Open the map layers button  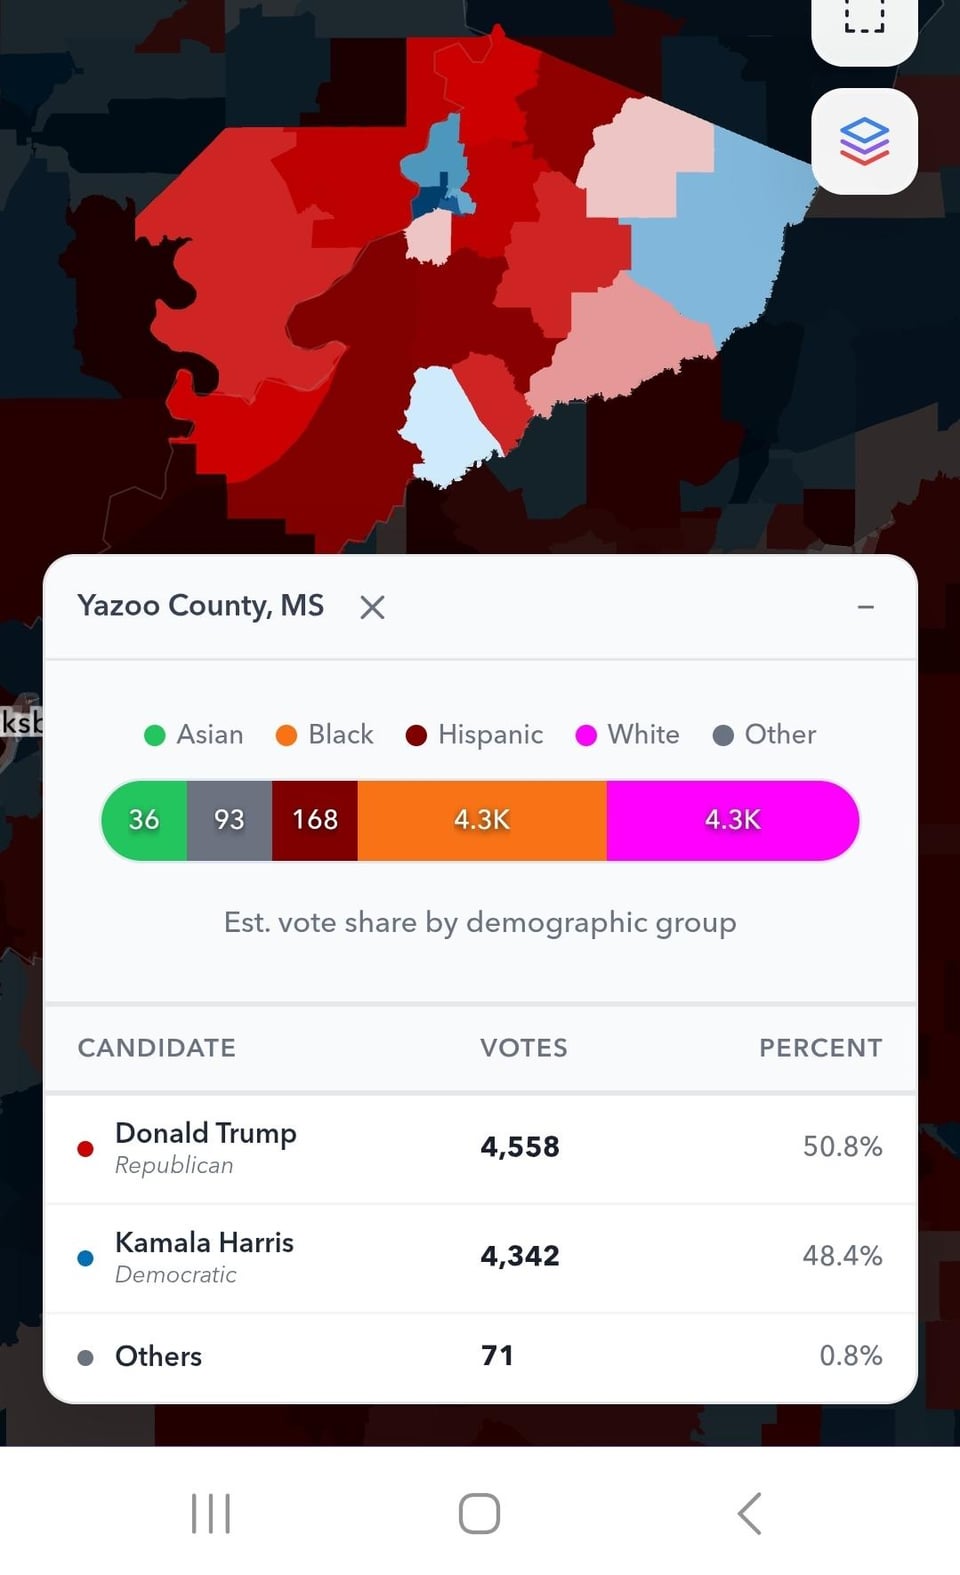point(864,141)
